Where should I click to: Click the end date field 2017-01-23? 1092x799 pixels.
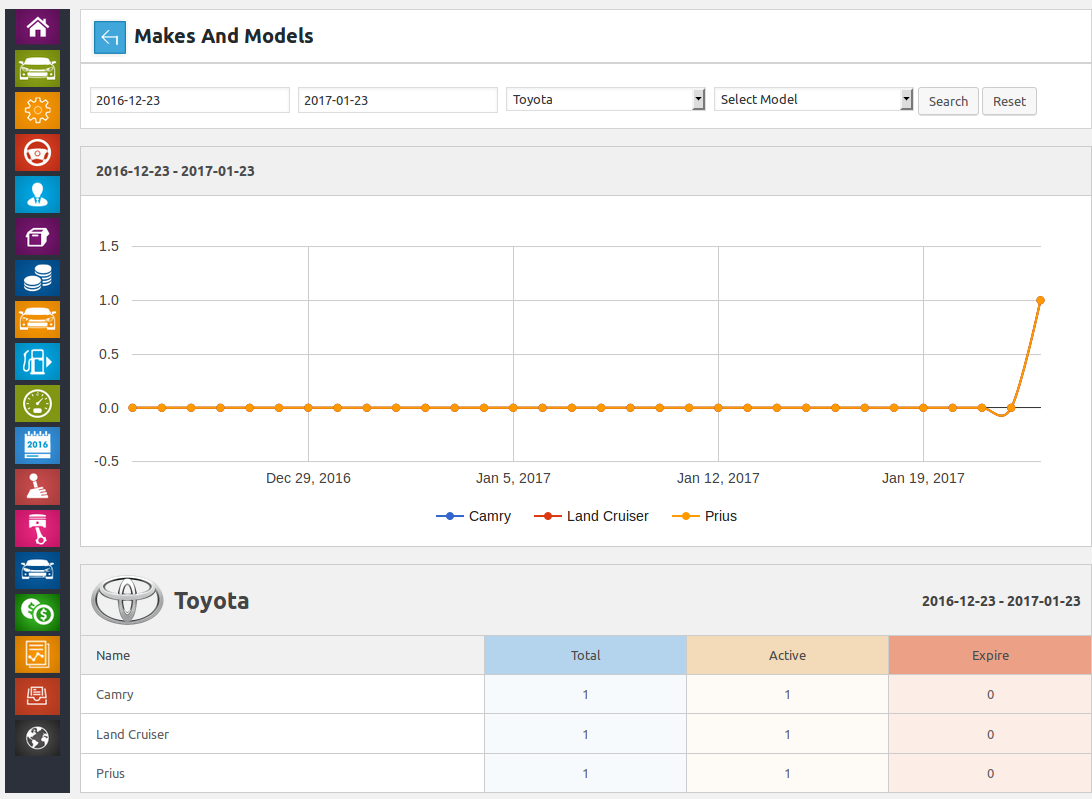(398, 100)
